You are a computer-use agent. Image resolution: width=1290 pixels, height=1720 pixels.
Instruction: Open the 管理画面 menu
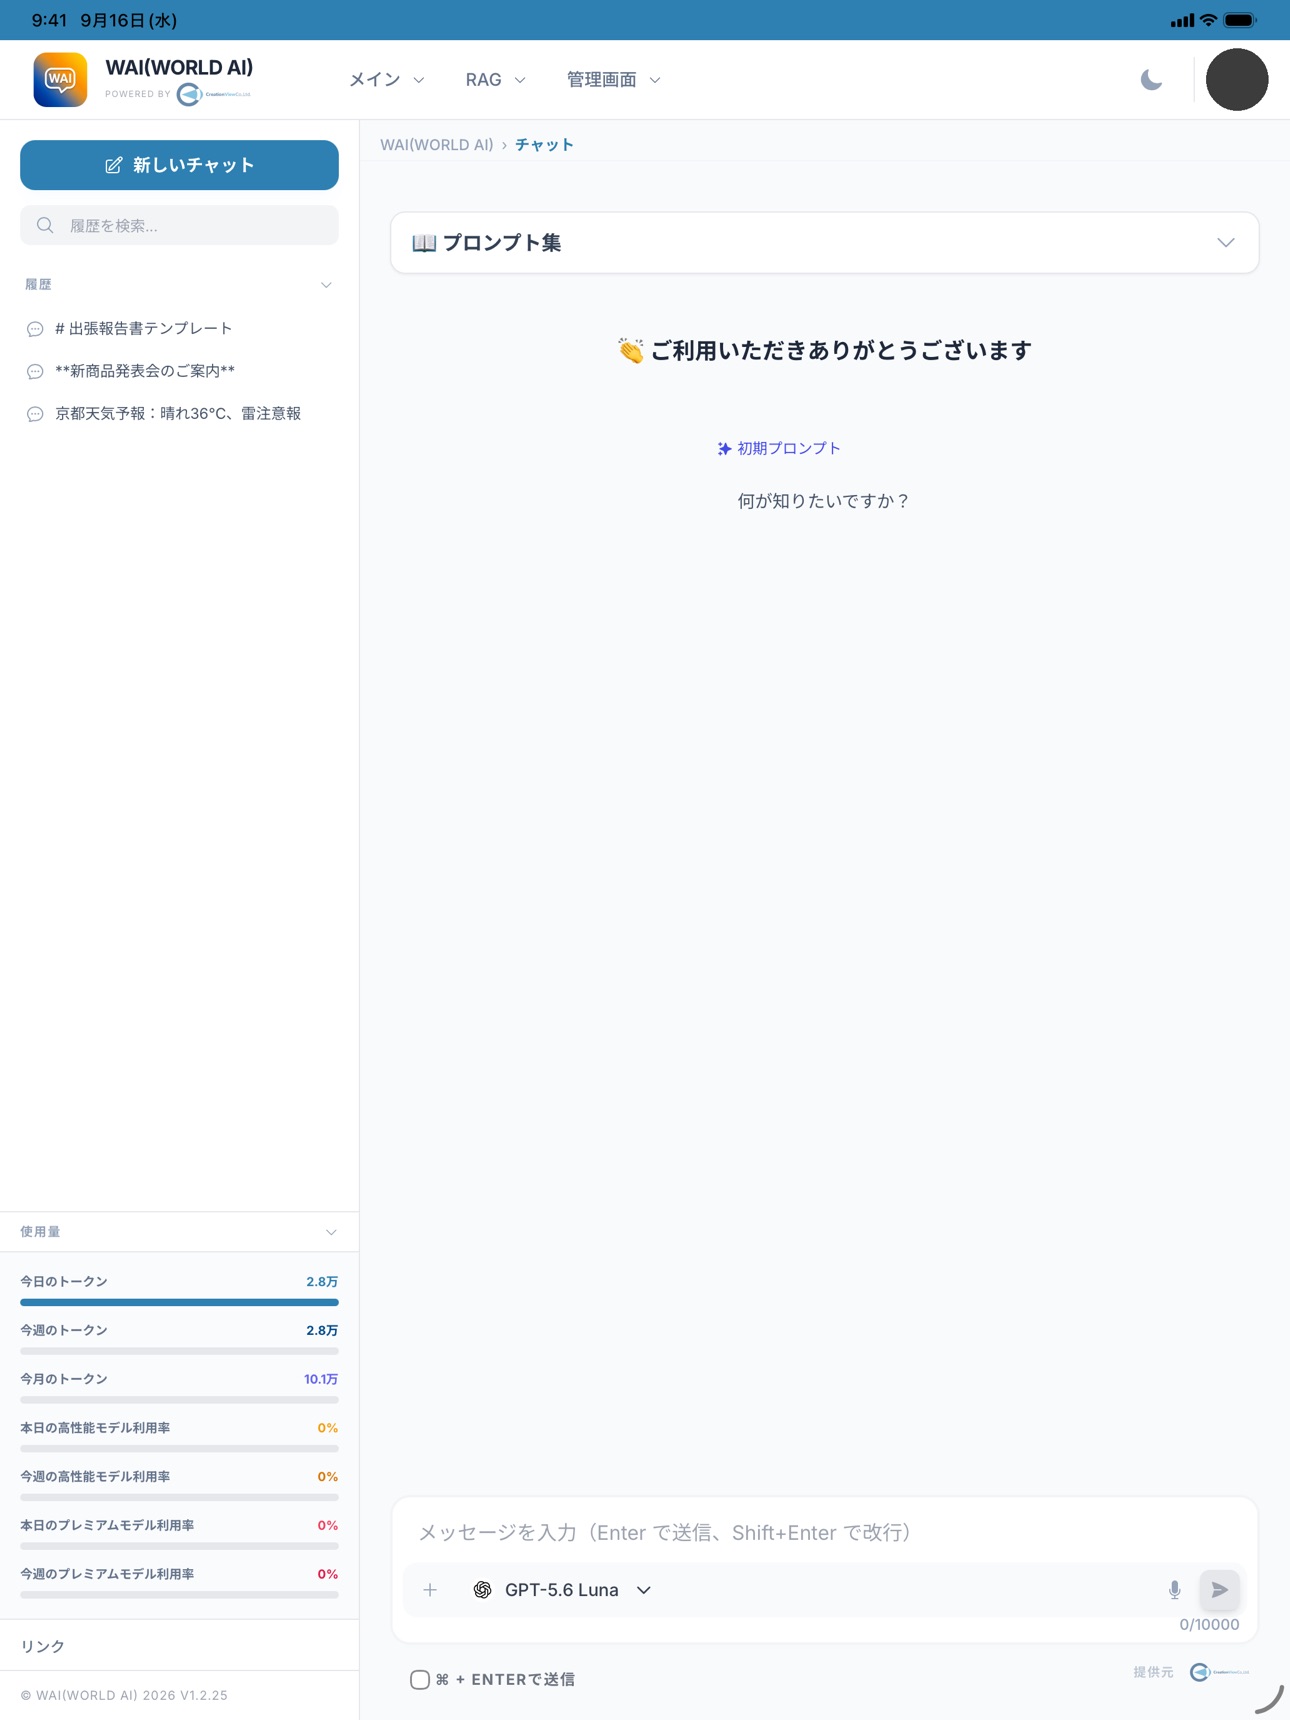613,80
